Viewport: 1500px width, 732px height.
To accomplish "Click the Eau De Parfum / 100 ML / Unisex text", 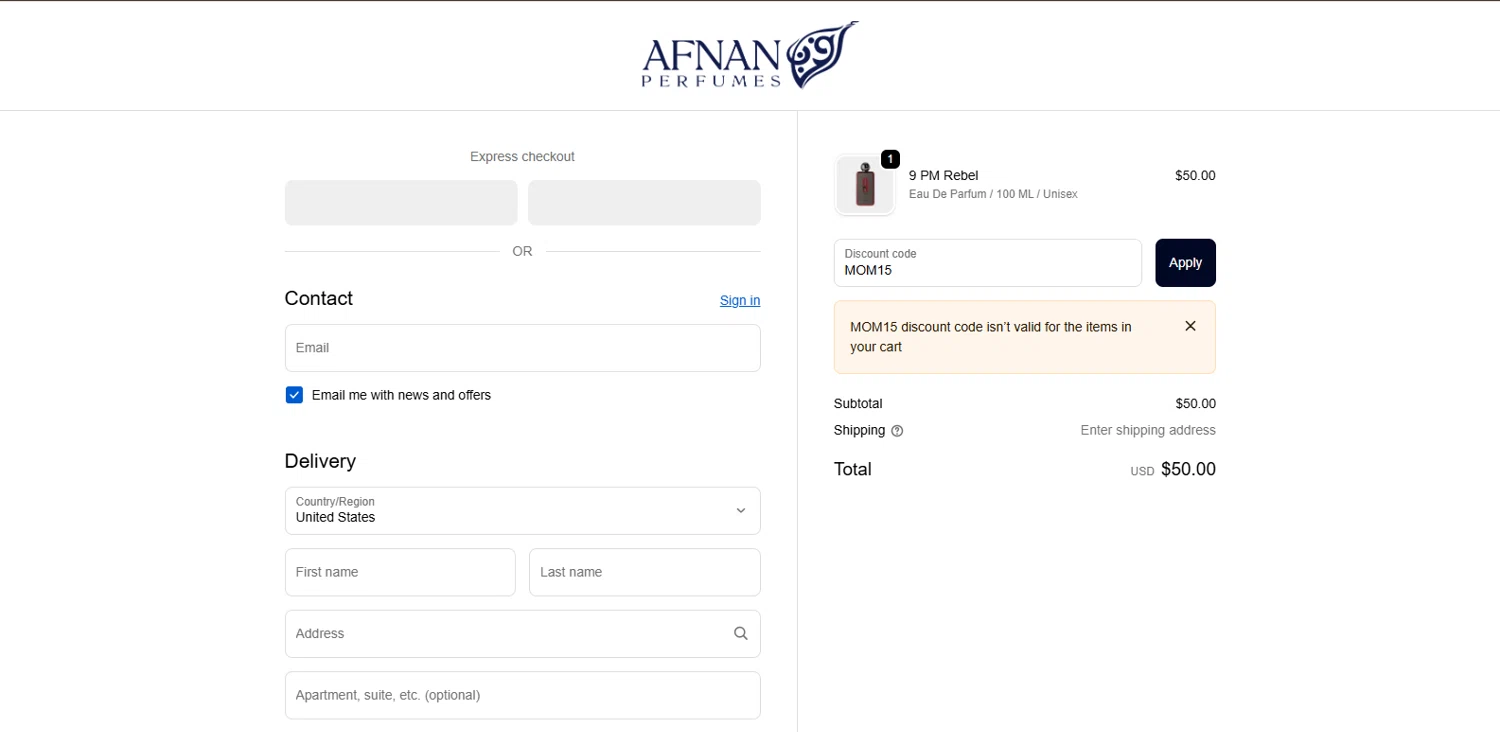I will (x=993, y=194).
